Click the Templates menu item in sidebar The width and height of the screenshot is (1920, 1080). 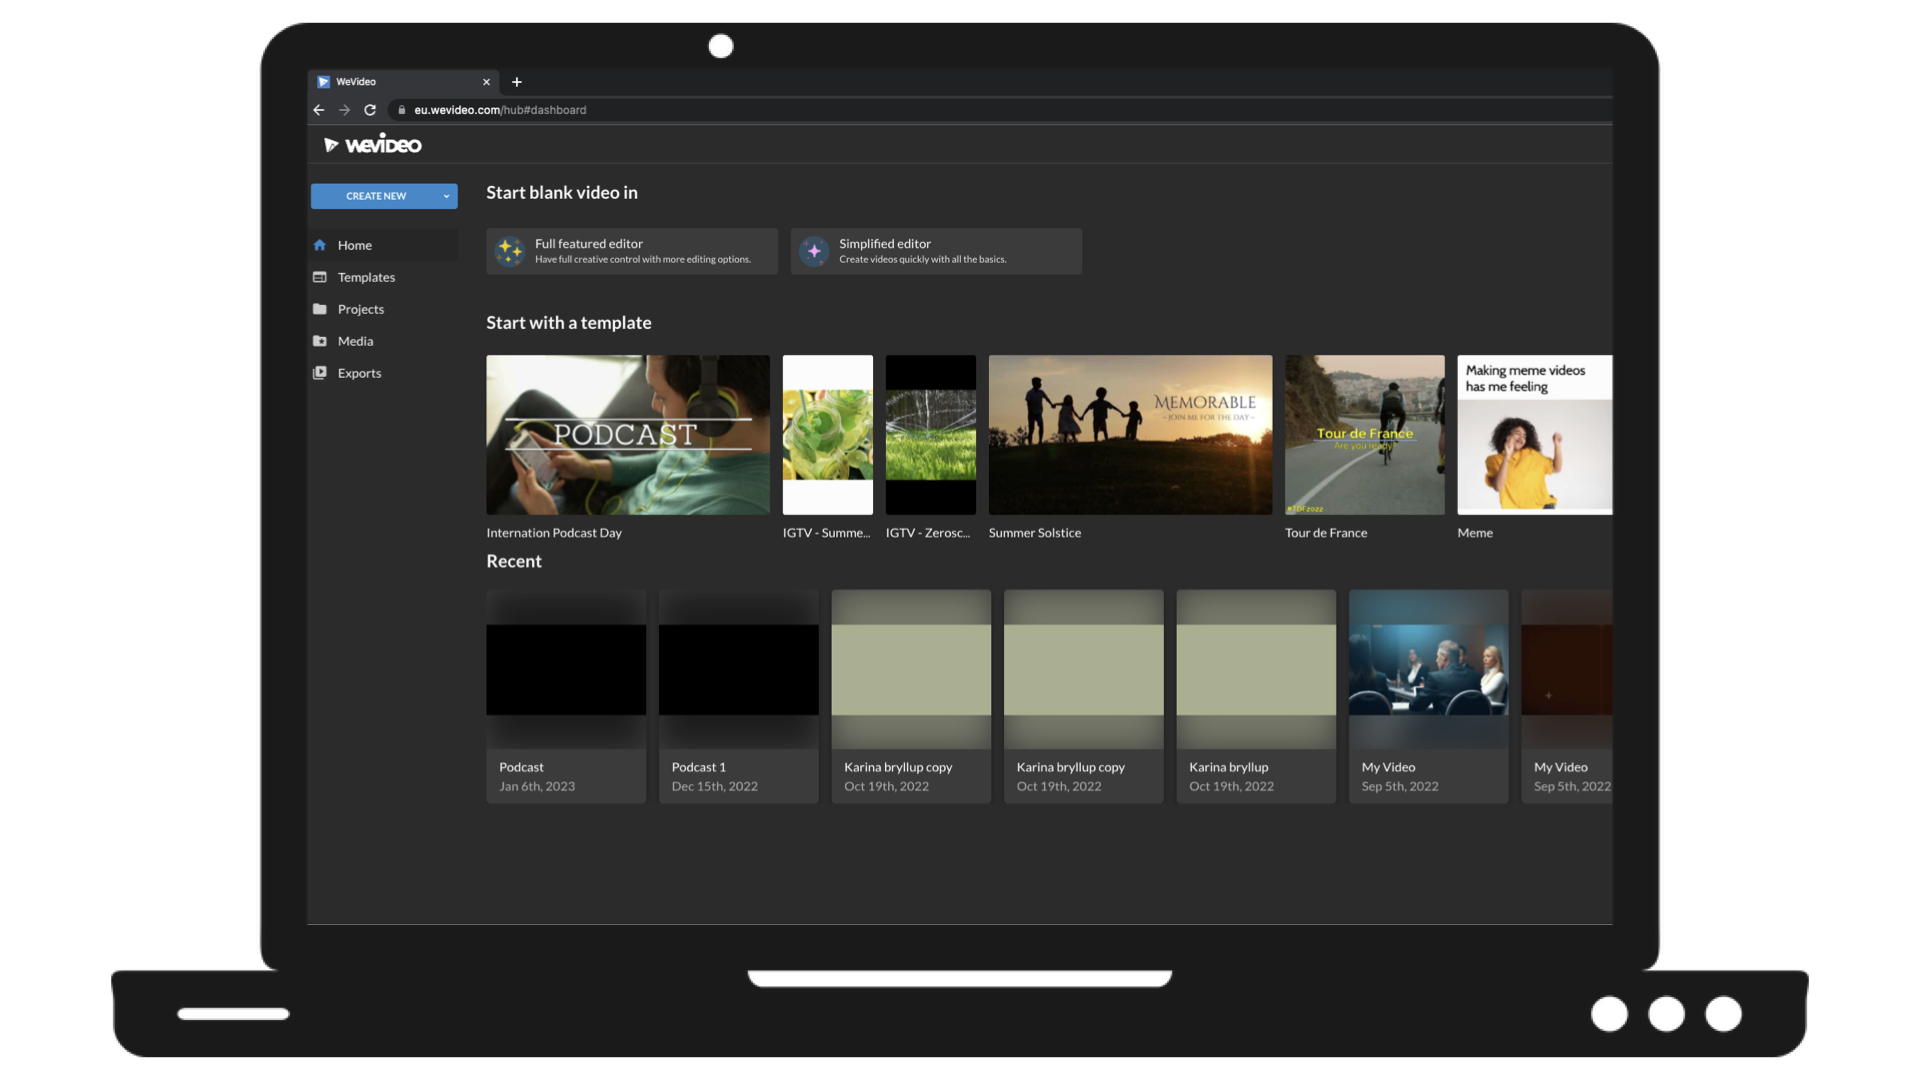coord(365,276)
